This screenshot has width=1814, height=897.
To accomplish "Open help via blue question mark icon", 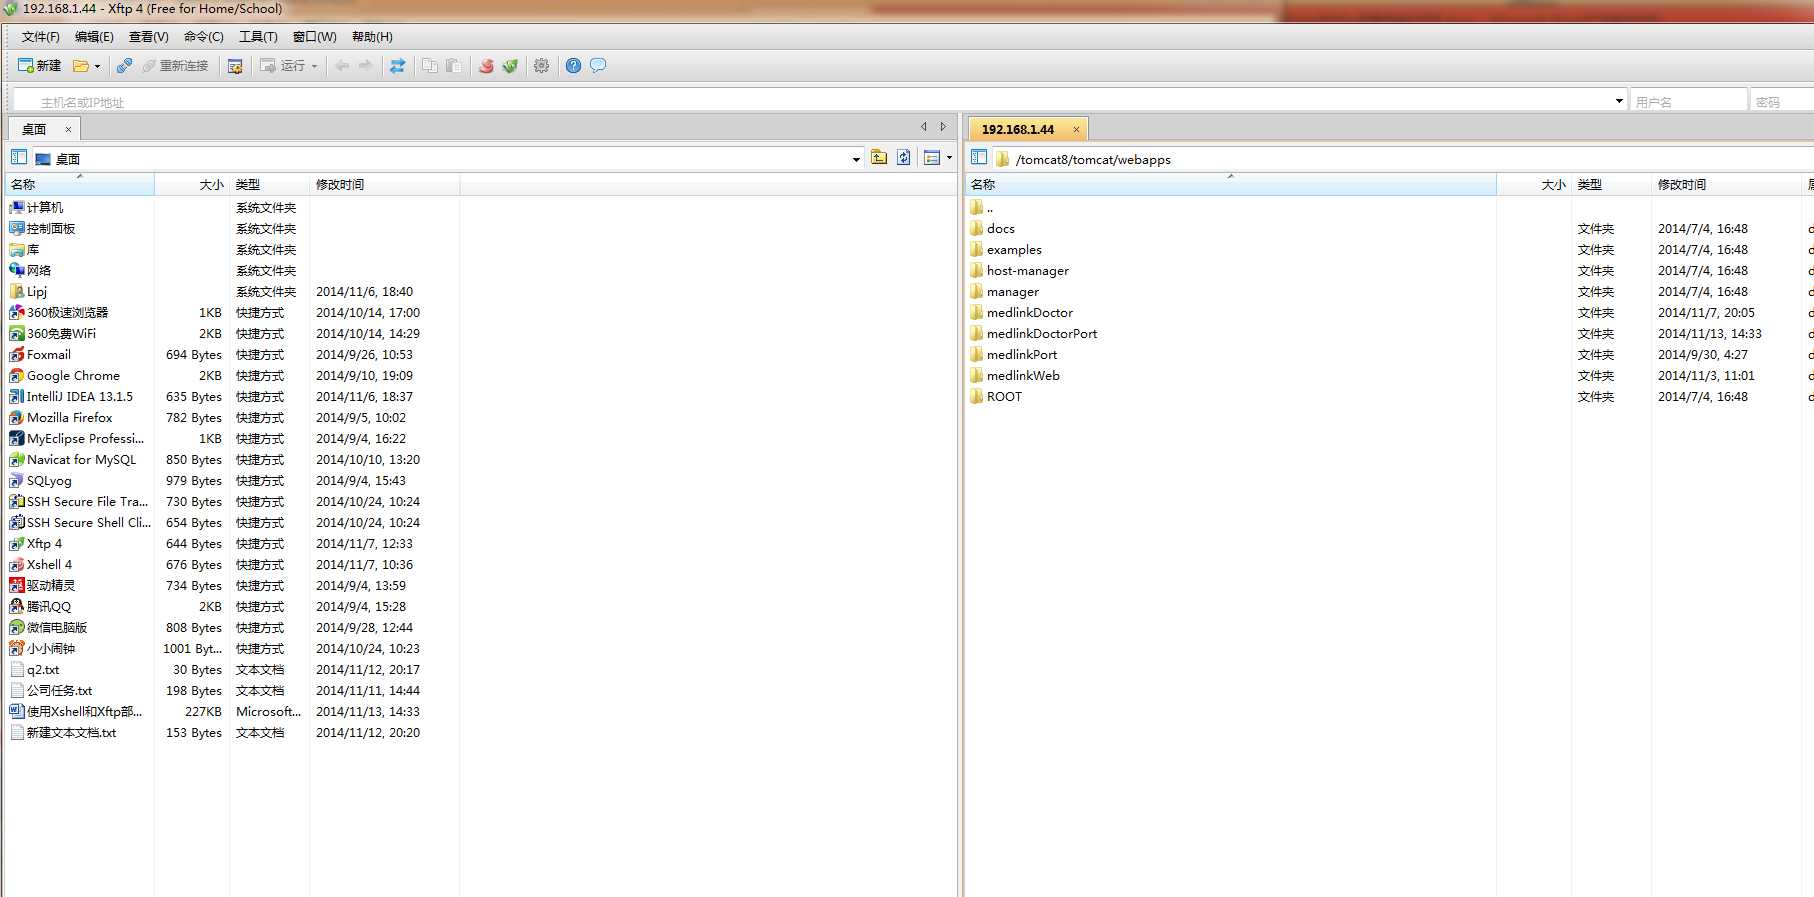I will point(573,66).
